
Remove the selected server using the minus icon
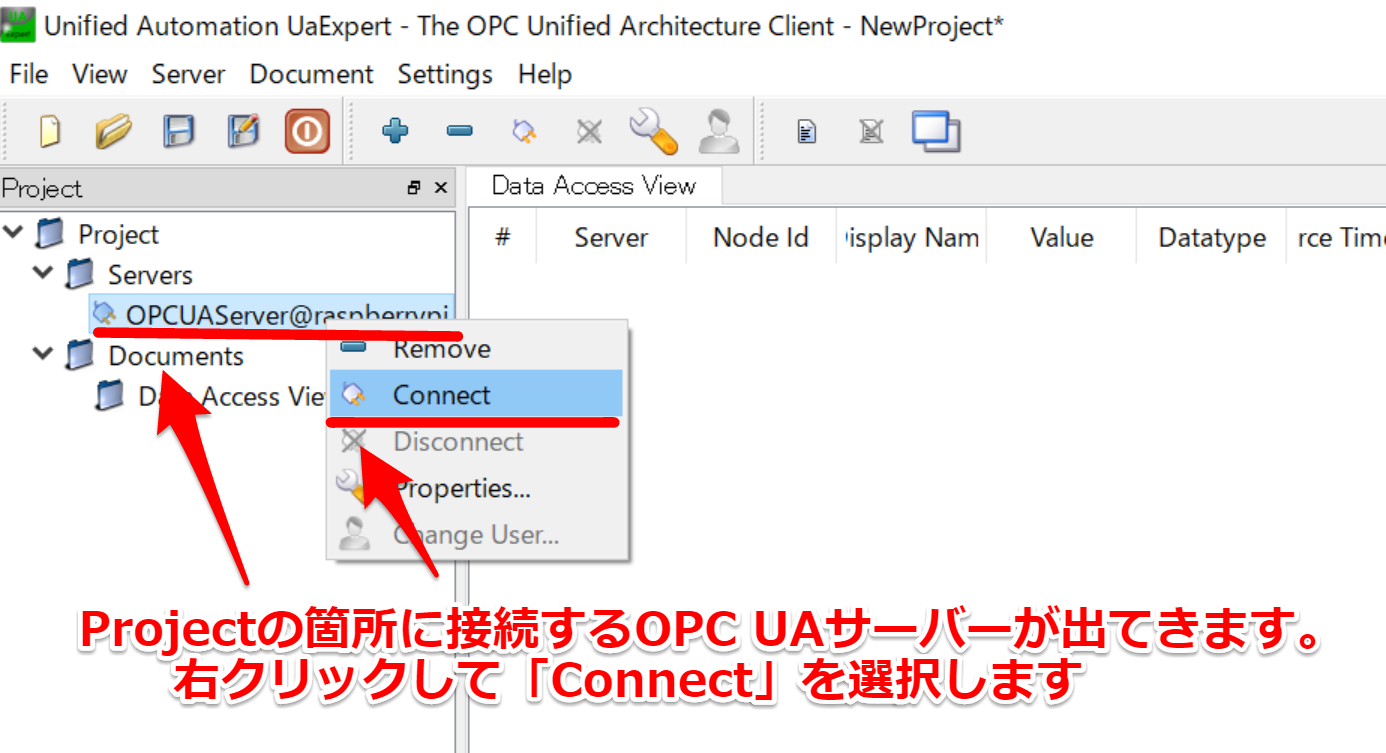pos(458,130)
